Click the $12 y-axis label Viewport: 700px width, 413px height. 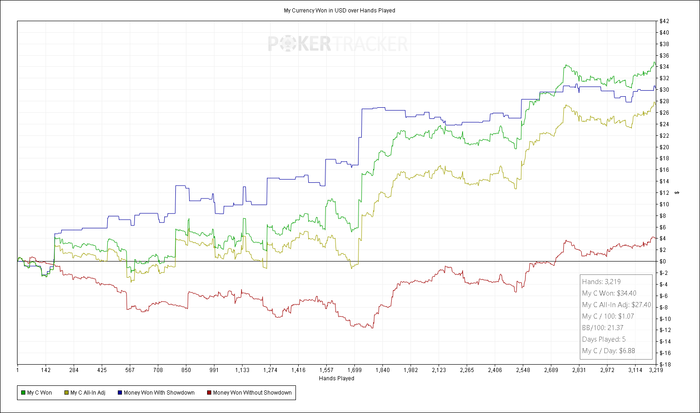pyautogui.click(x=664, y=193)
